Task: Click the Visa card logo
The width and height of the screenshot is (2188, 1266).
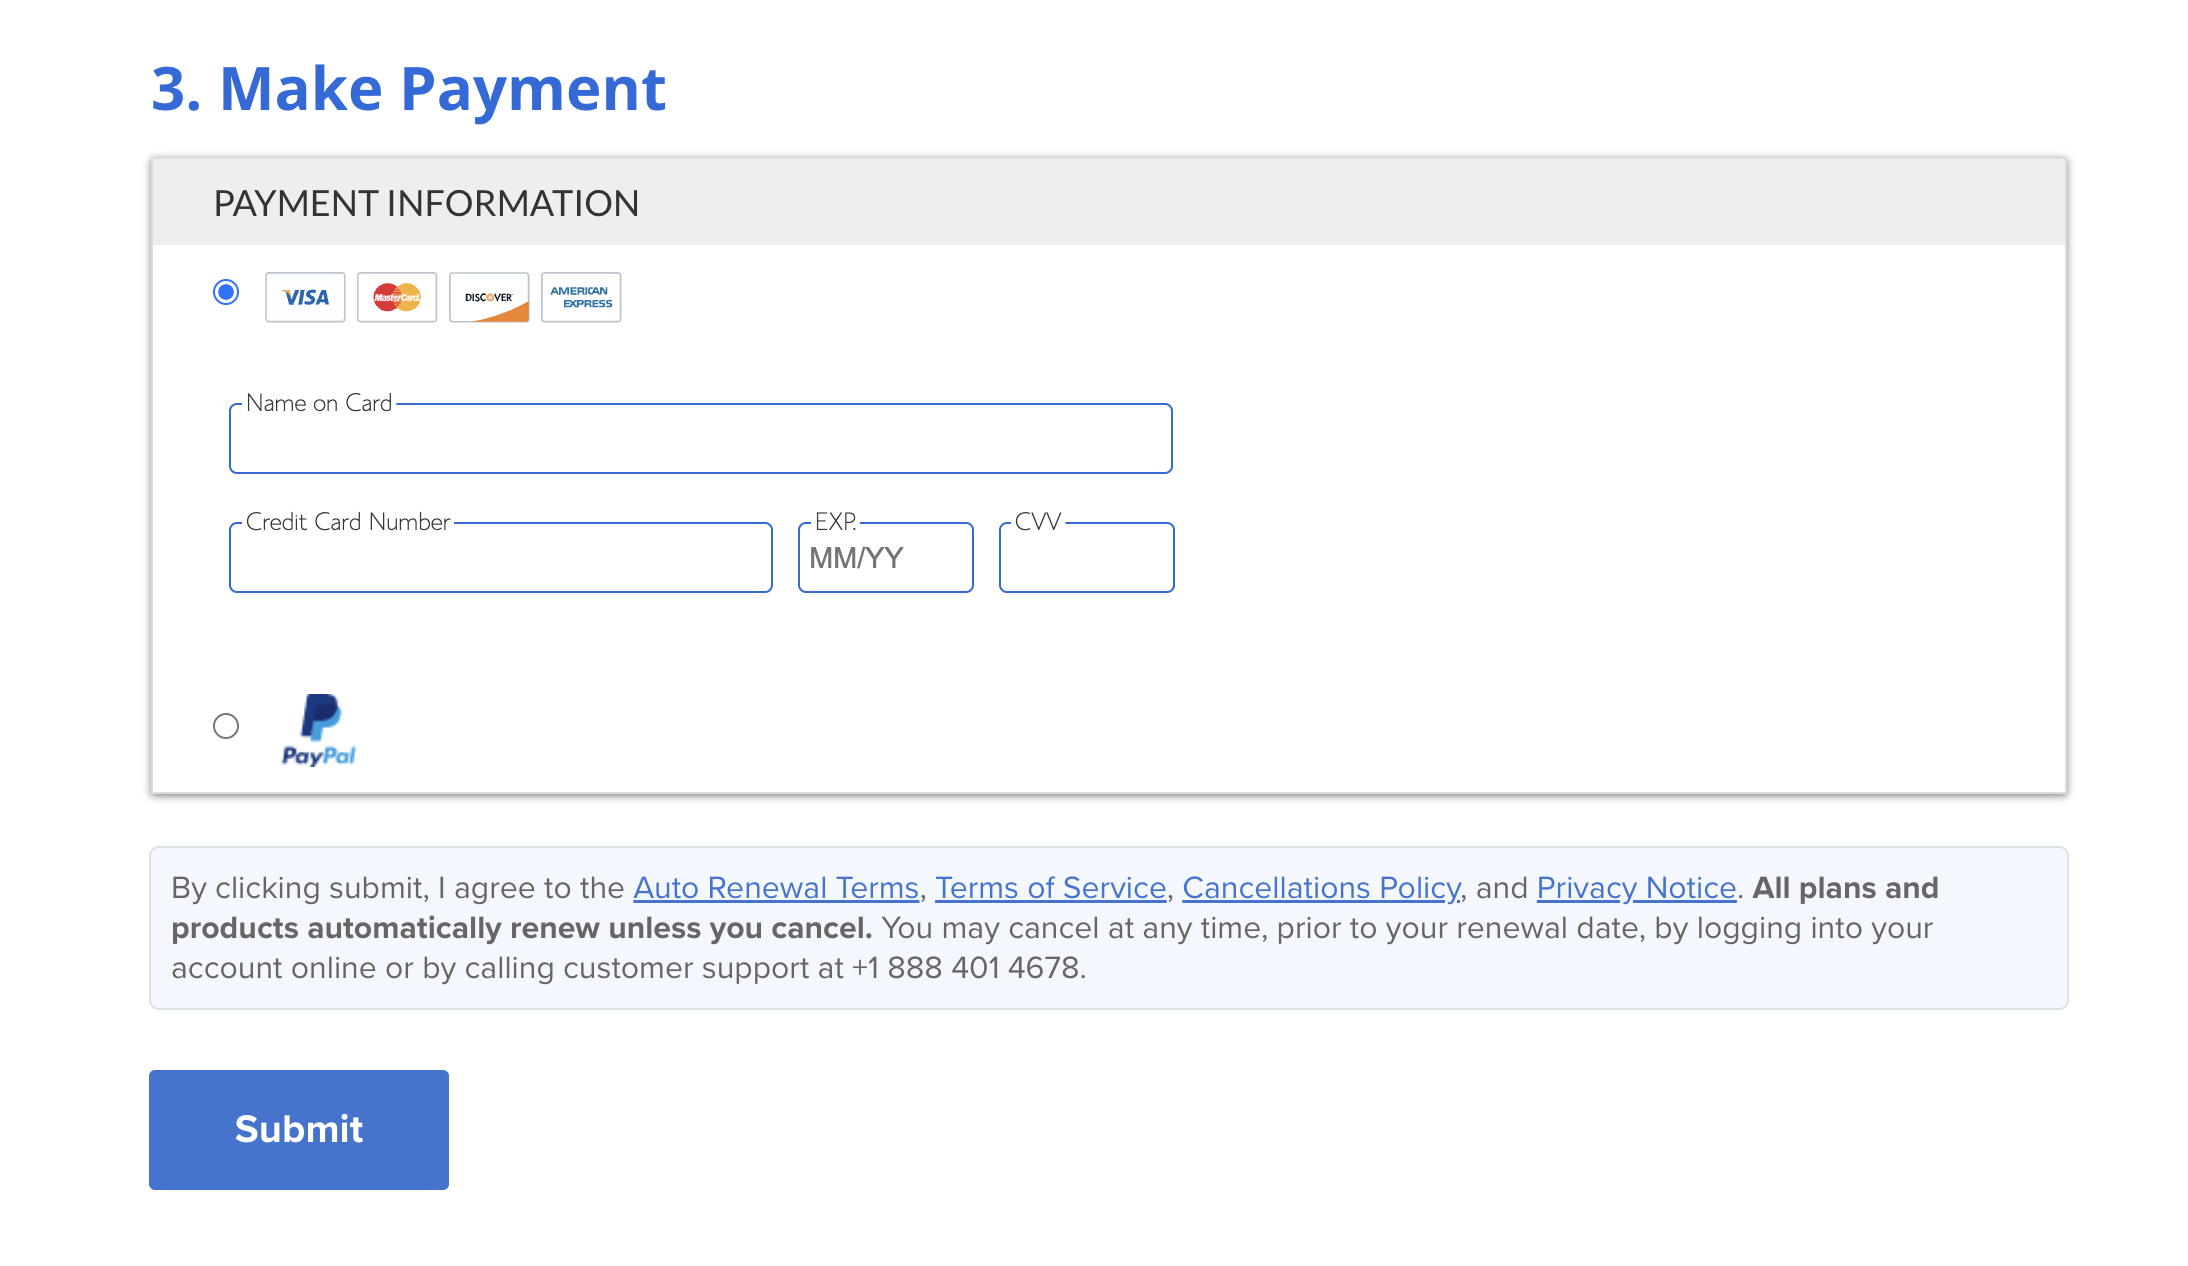Action: [305, 297]
